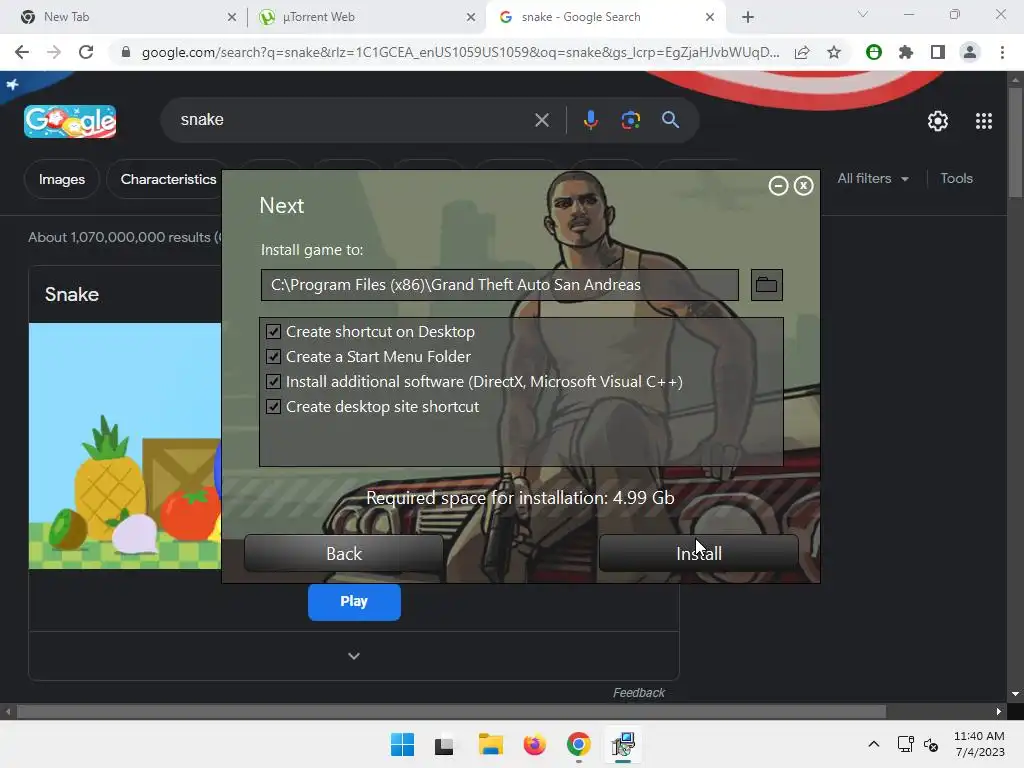The height and width of the screenshot is (768, 1024).
Task: Go back in Chrome history
Action: coord(22,52)
